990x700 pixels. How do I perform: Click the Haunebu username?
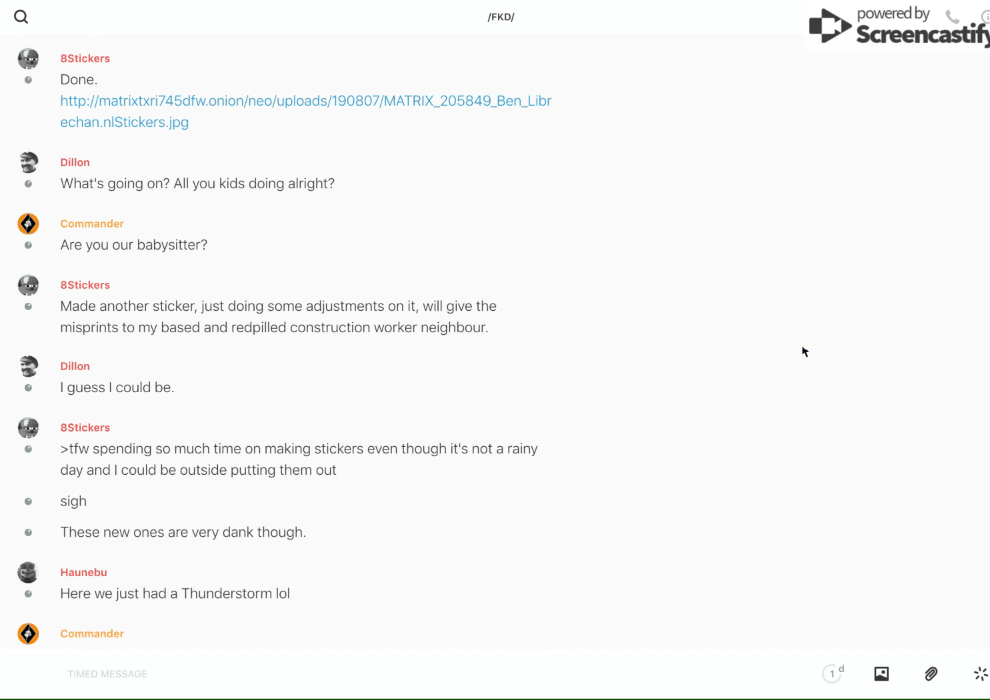click(83, 572)
